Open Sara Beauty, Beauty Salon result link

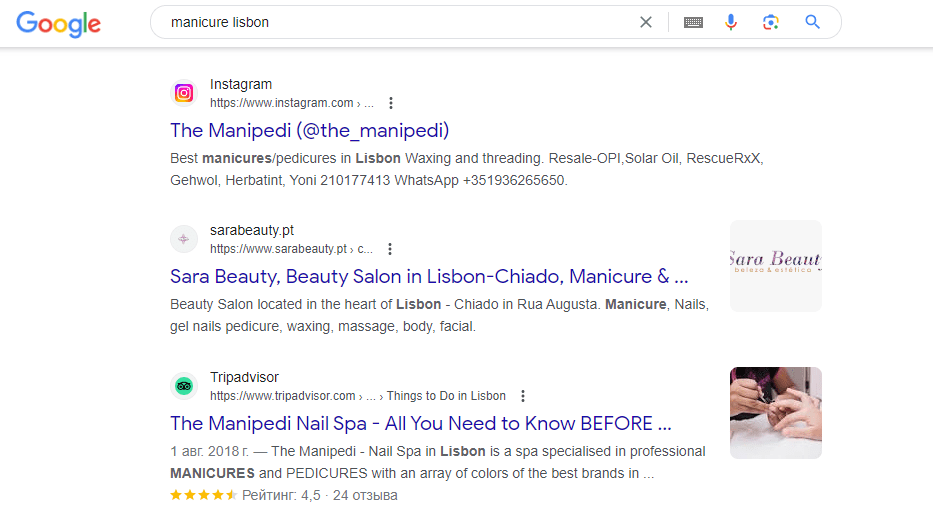(429, 277)
